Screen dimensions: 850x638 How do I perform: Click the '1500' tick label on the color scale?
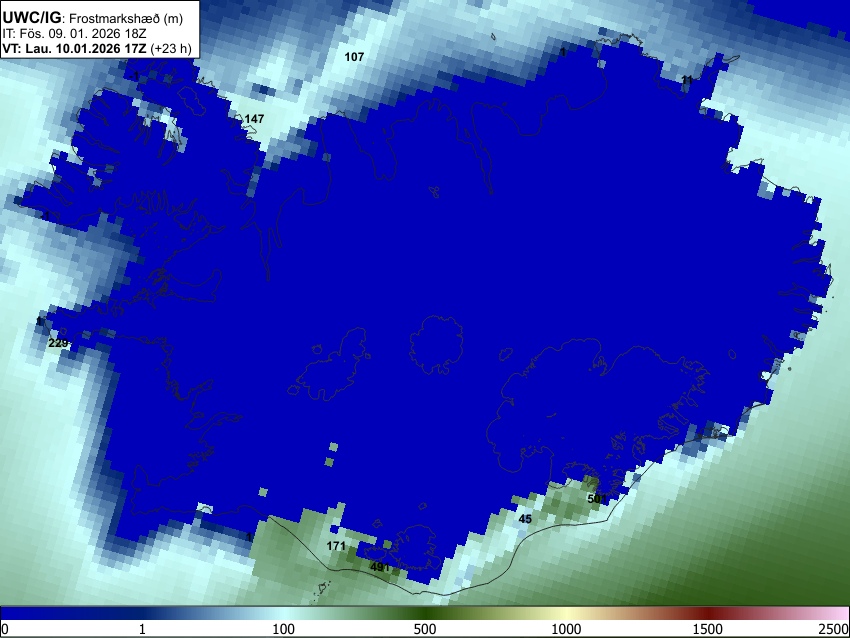pos(708,629)
